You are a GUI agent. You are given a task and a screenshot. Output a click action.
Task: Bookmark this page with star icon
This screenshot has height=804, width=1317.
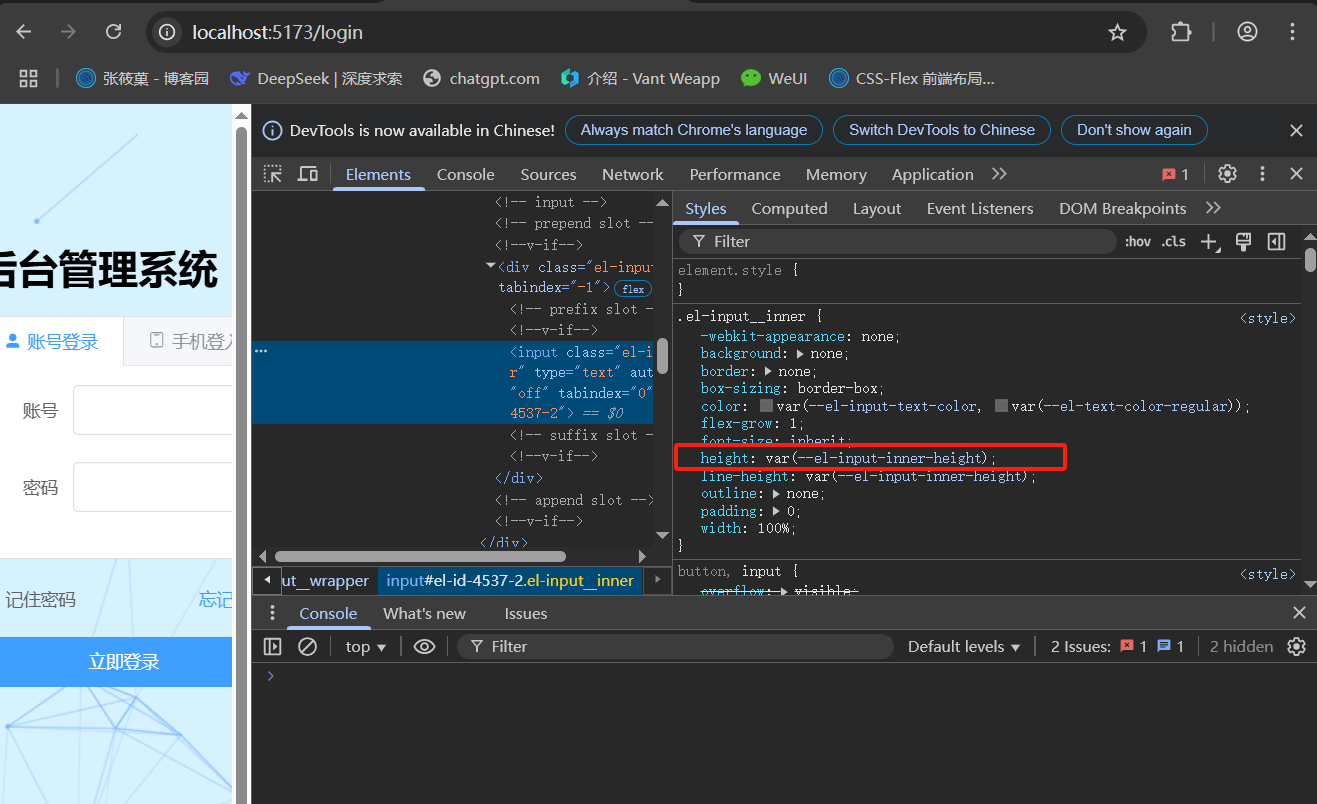[1117, 32]
